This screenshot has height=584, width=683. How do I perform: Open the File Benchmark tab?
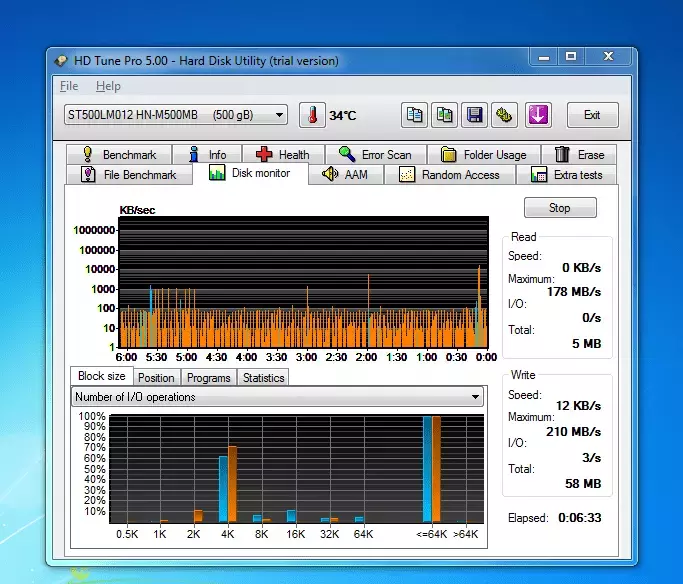pos(129,175)
